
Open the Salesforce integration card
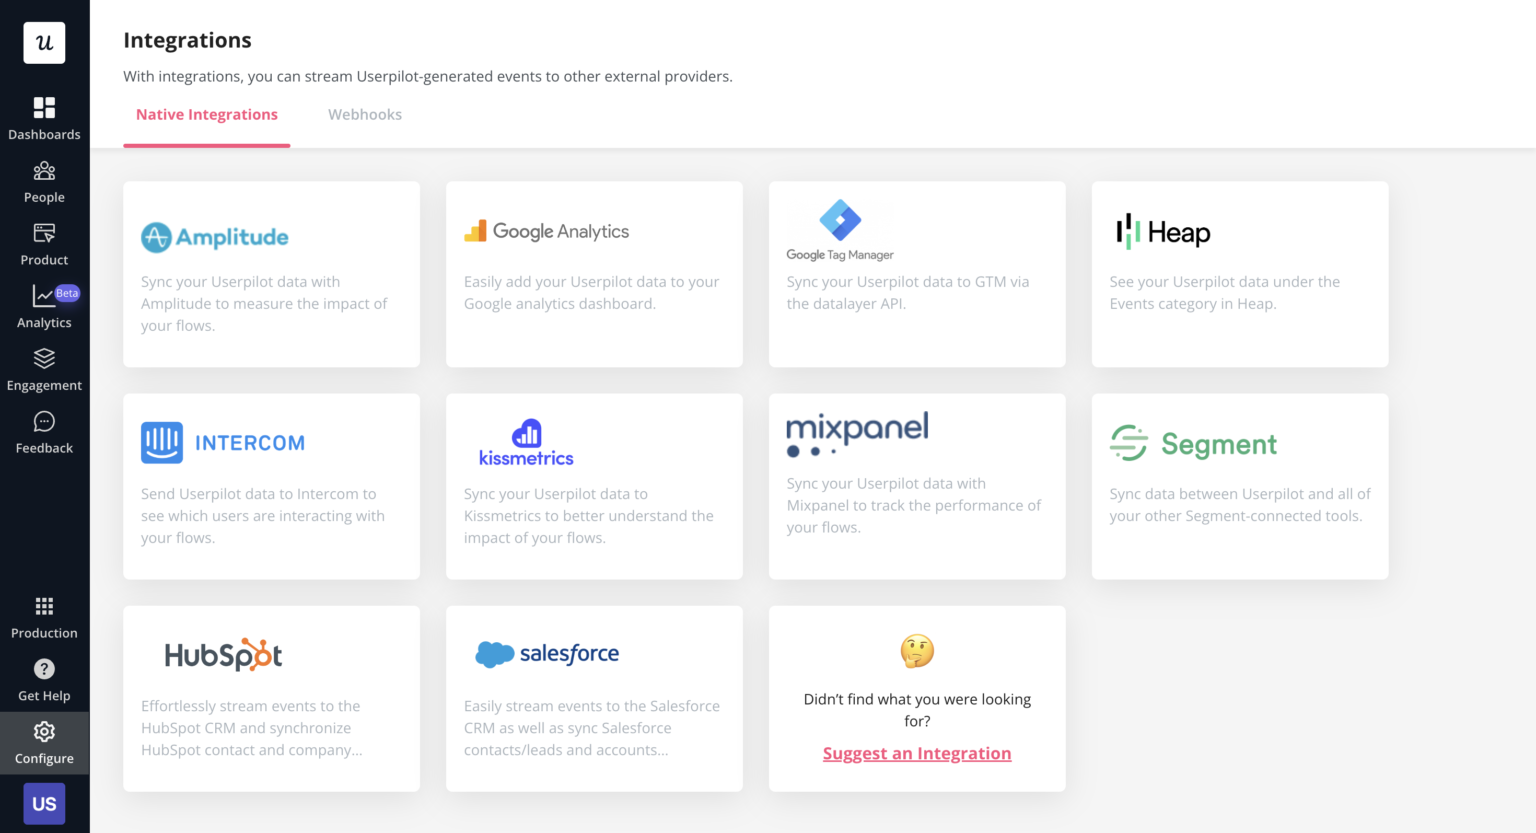click(x=594, y=698)
